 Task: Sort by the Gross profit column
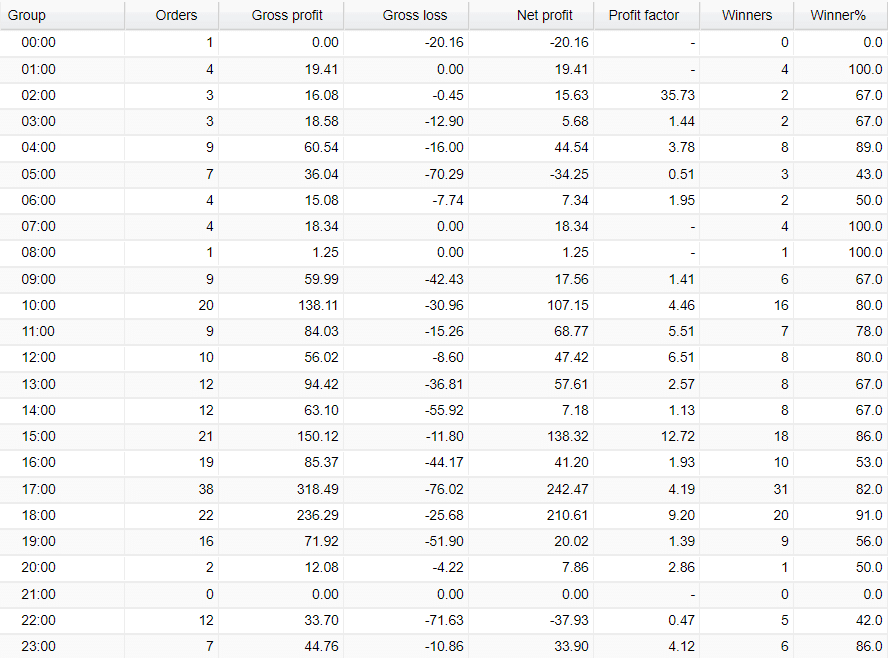click(286, 15)
